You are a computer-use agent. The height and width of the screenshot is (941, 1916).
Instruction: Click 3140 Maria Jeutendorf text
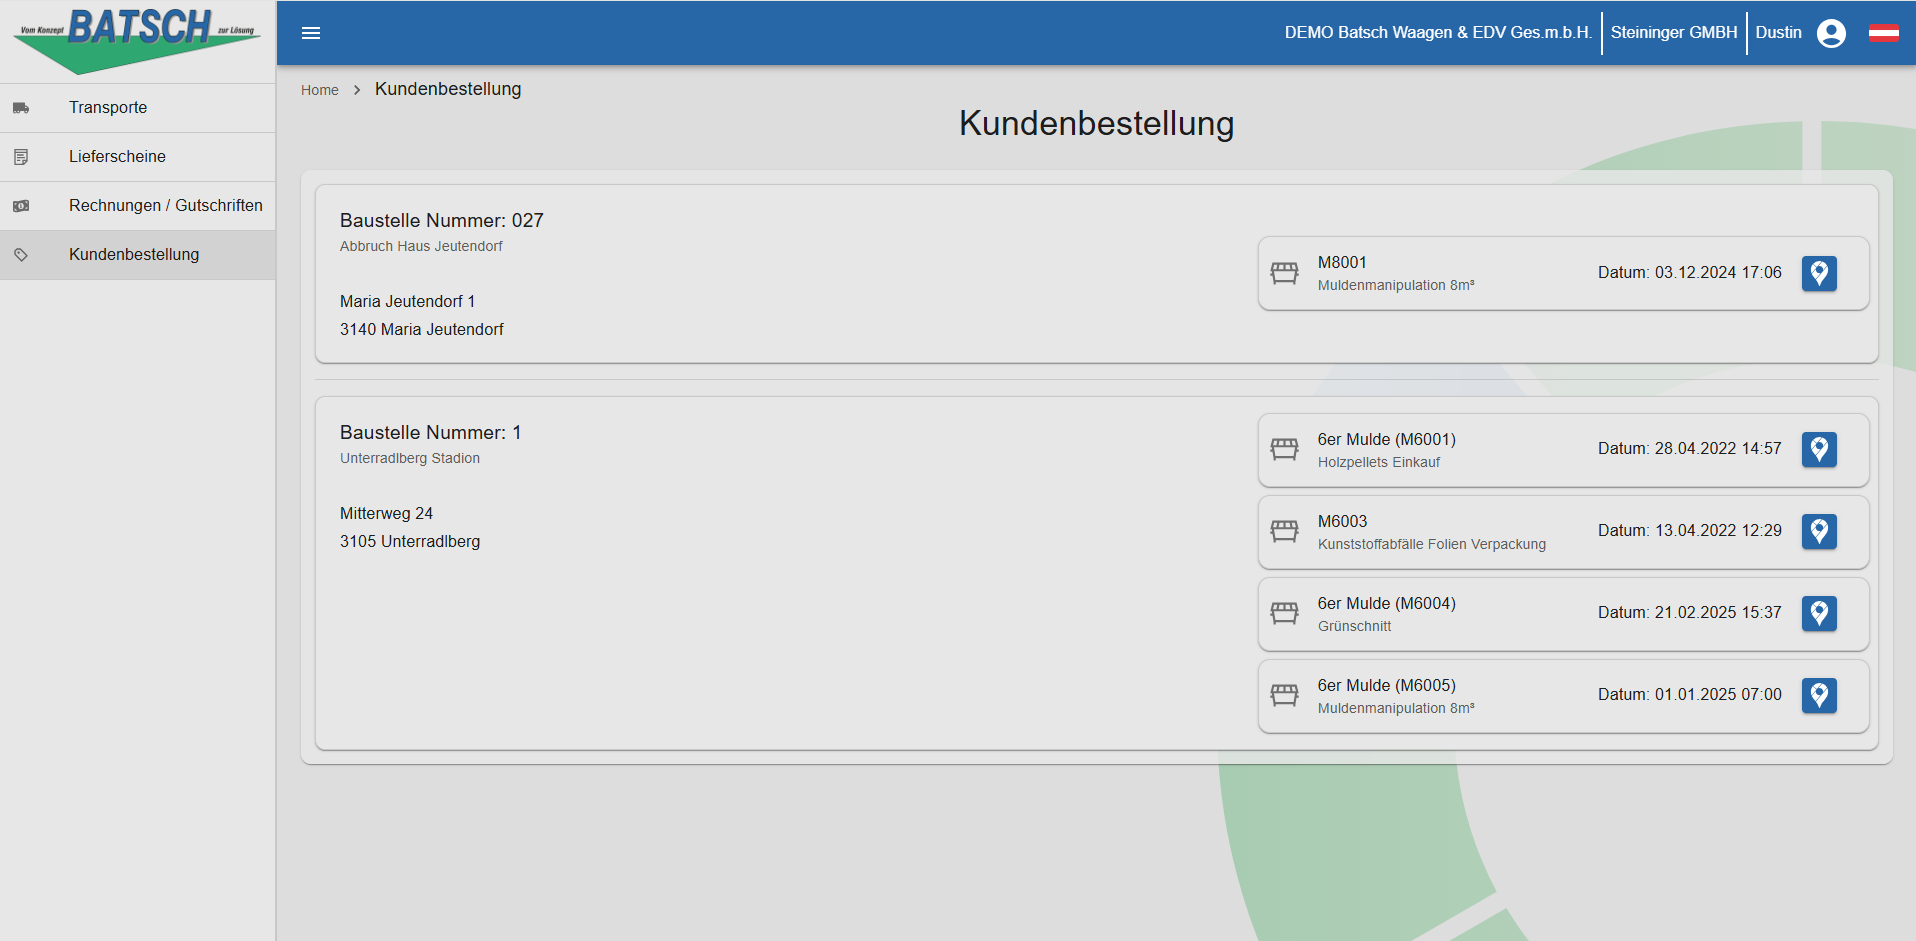(422, 330)
